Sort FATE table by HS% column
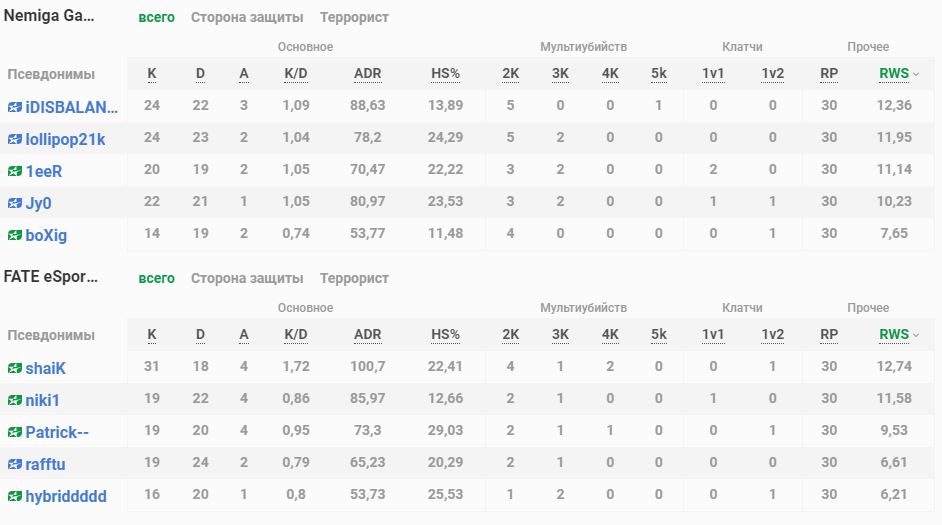This screenshot has width=942, height=525. (x=445, y=334)
